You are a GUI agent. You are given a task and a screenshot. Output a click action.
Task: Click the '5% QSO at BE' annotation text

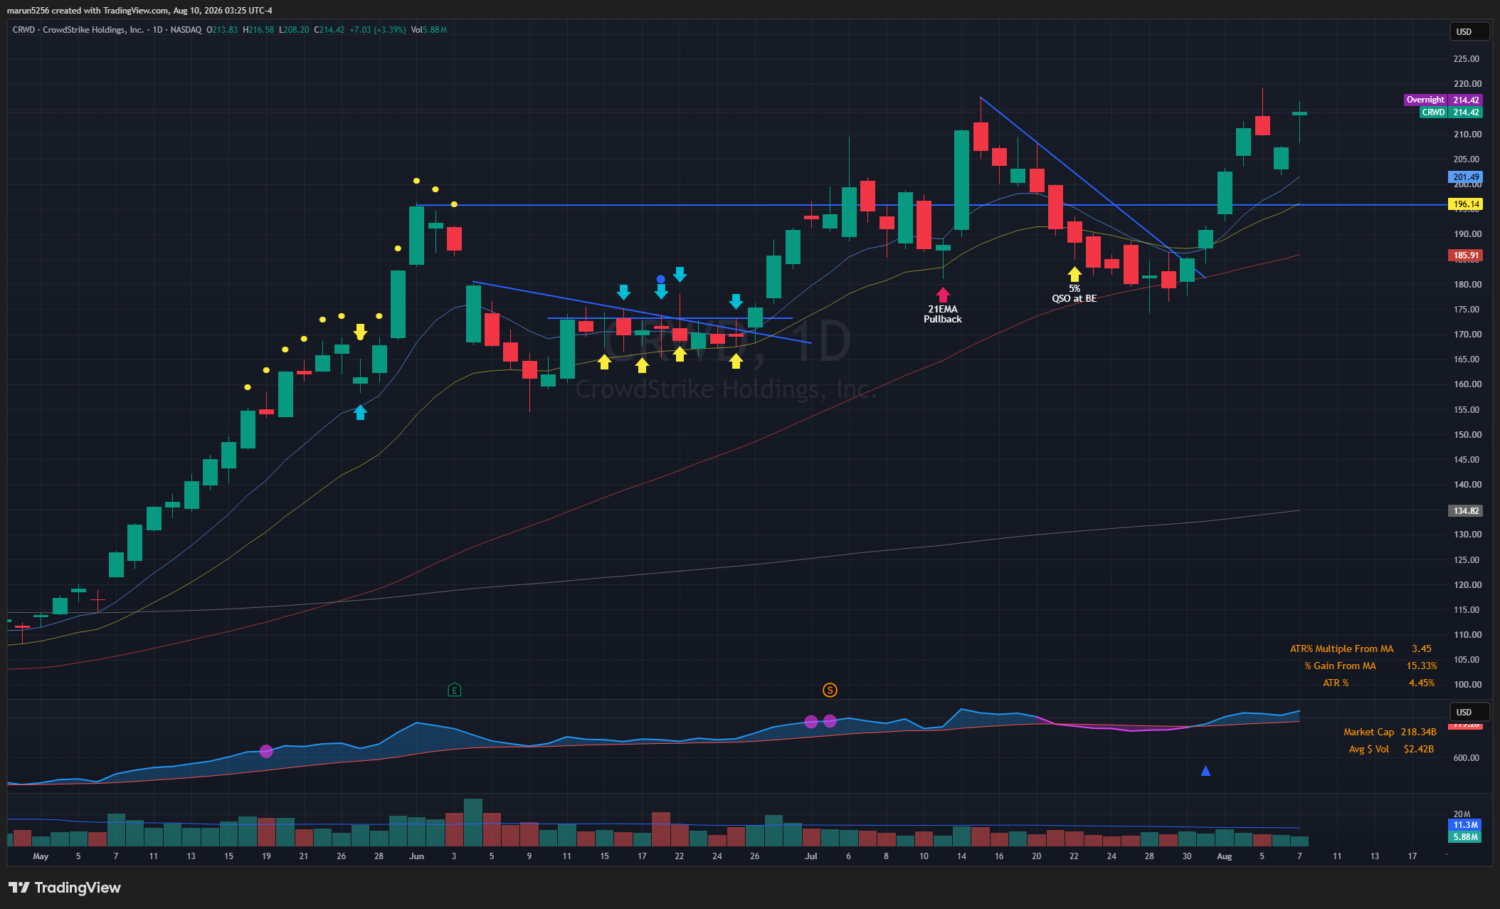(x=1074, y=293)
